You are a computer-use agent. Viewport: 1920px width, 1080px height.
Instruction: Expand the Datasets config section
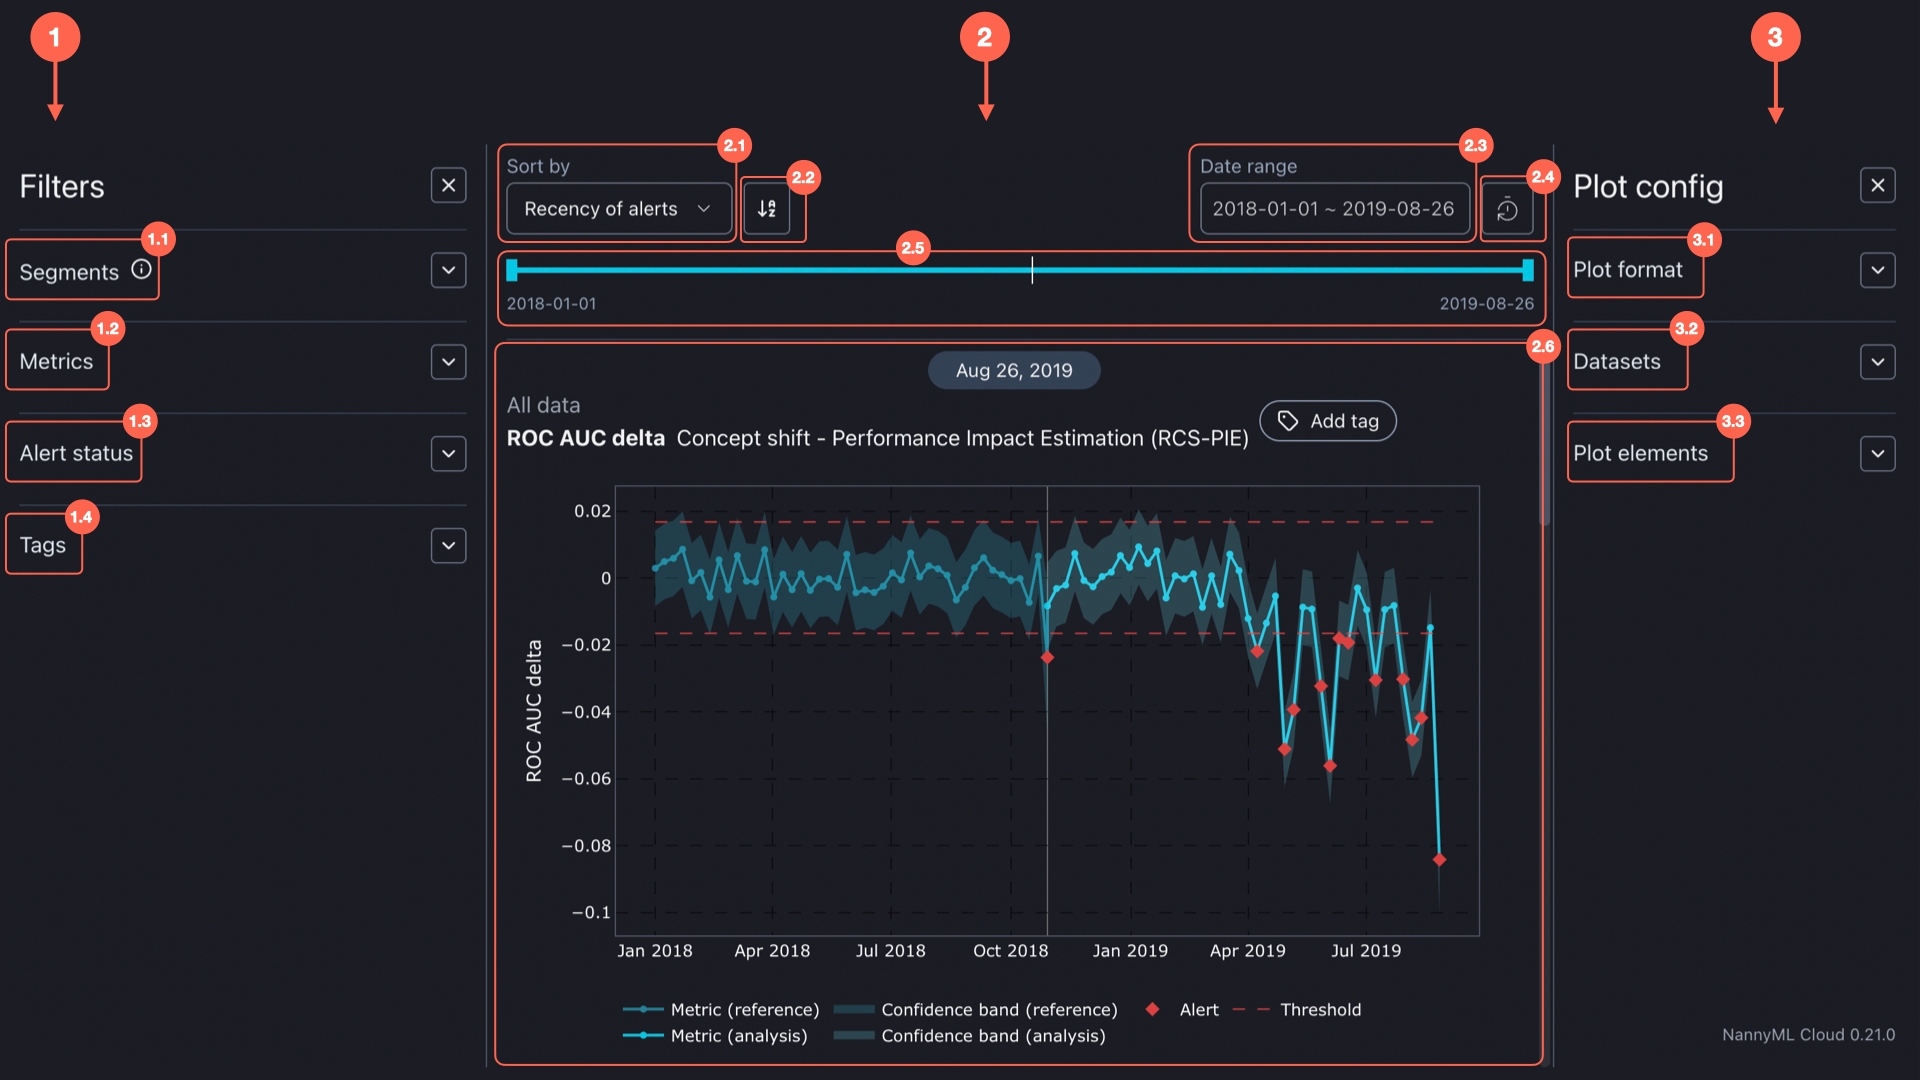click(1877, 362)
